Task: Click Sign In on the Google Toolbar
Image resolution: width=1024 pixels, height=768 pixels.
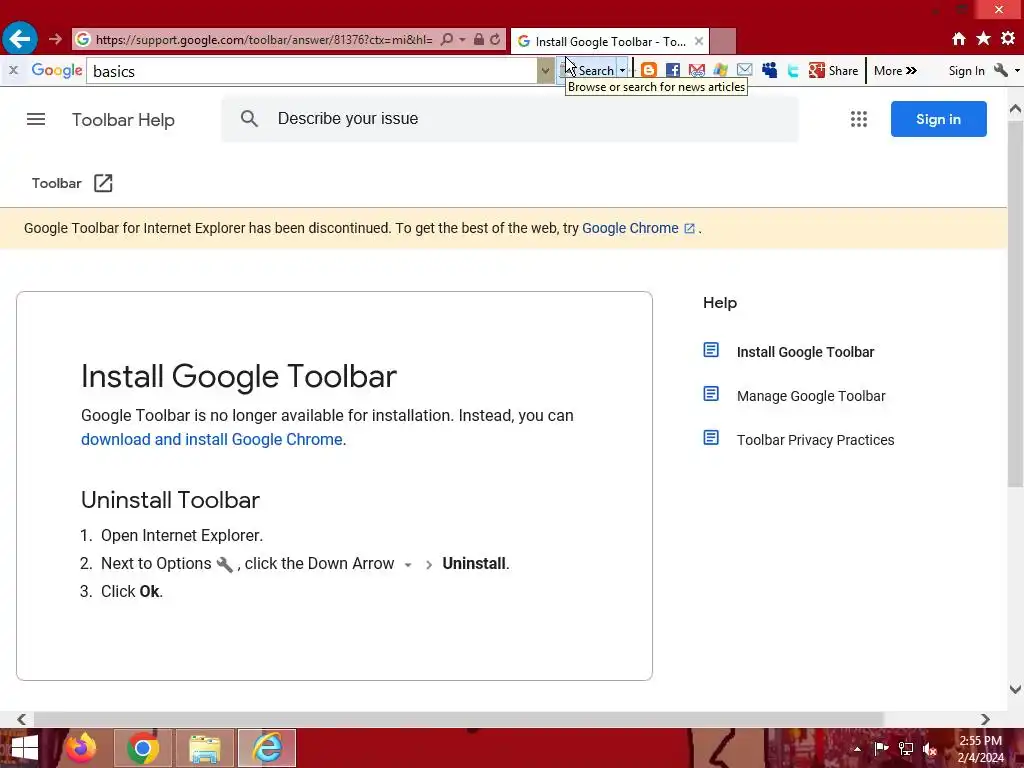Action: 967,71
